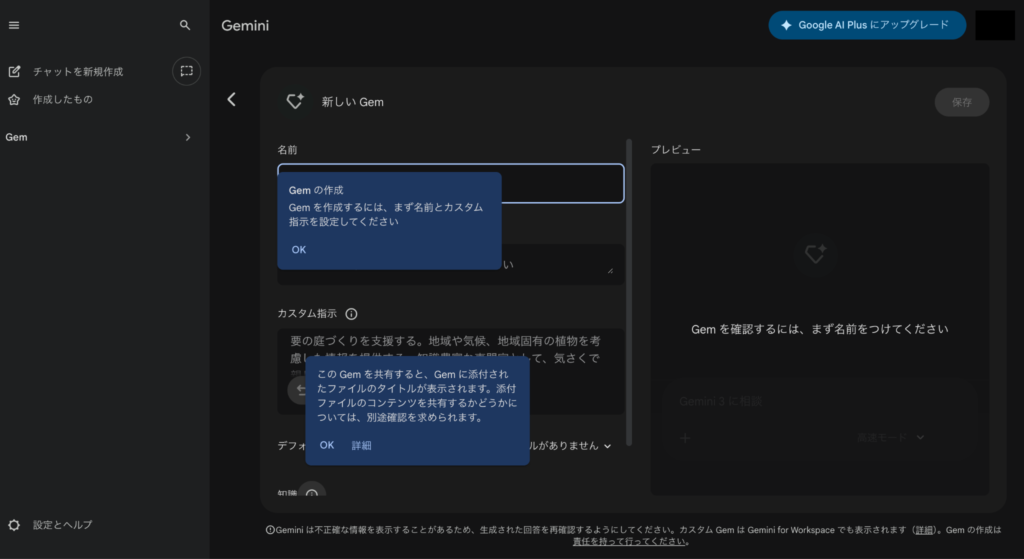This screenshot has height=559, width=1024.
Task: Click the 作成したもの sidebar icon
Action: 14,99
